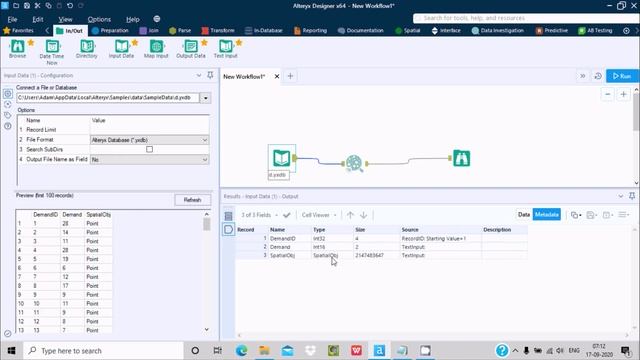This screenshot has height=360, width=640.
Task: Open '3 of 3 Fields' dropdown
Action: coord(260,215)
